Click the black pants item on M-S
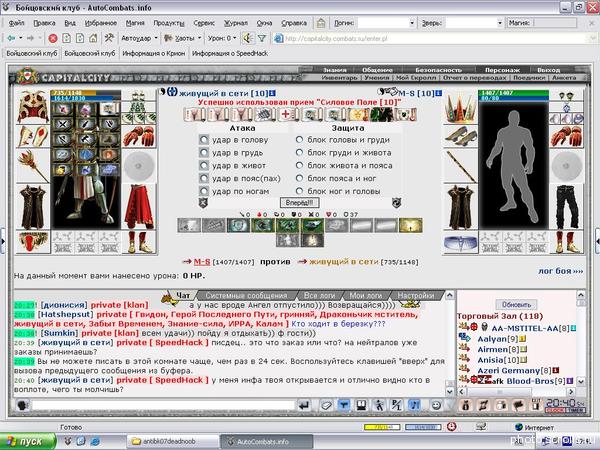600x450 pixels. click(x=567, y=207)
